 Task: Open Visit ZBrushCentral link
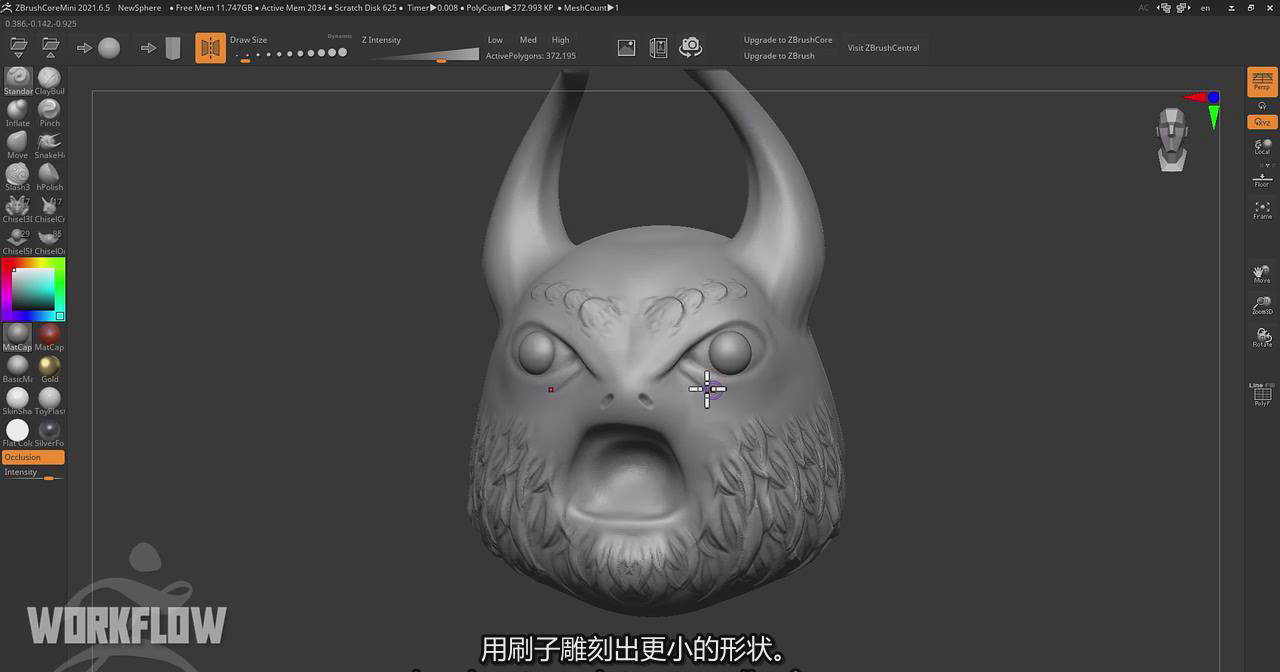883,48
